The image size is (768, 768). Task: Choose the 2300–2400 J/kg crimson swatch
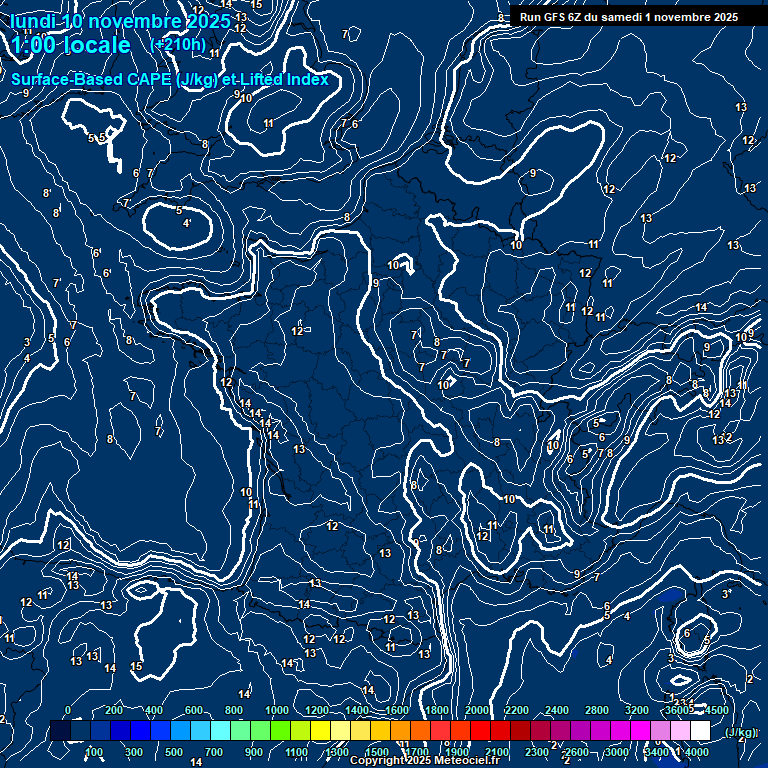coord(540,730)
